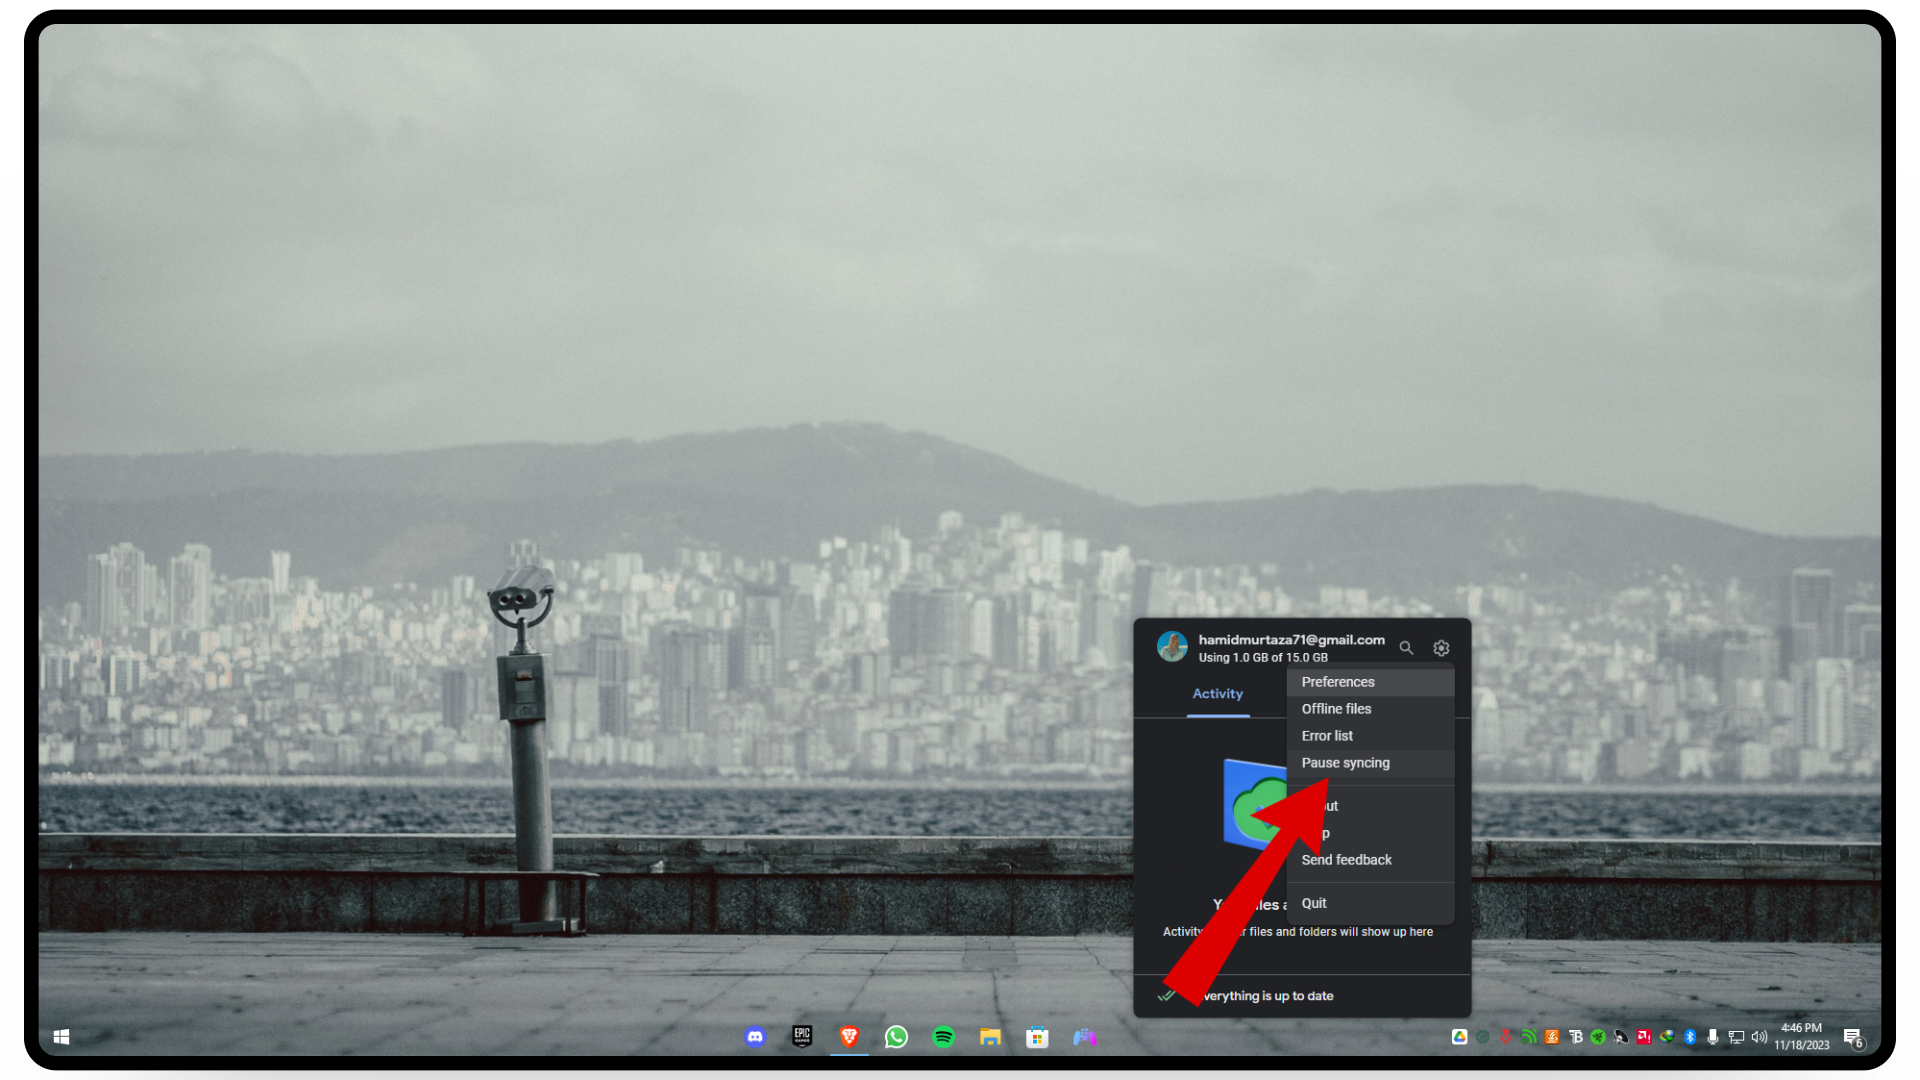Quit Google Drive from the menu
Viewport: 1920px width, 1080px height.
pyautogui.click(x=1314, y=903)
